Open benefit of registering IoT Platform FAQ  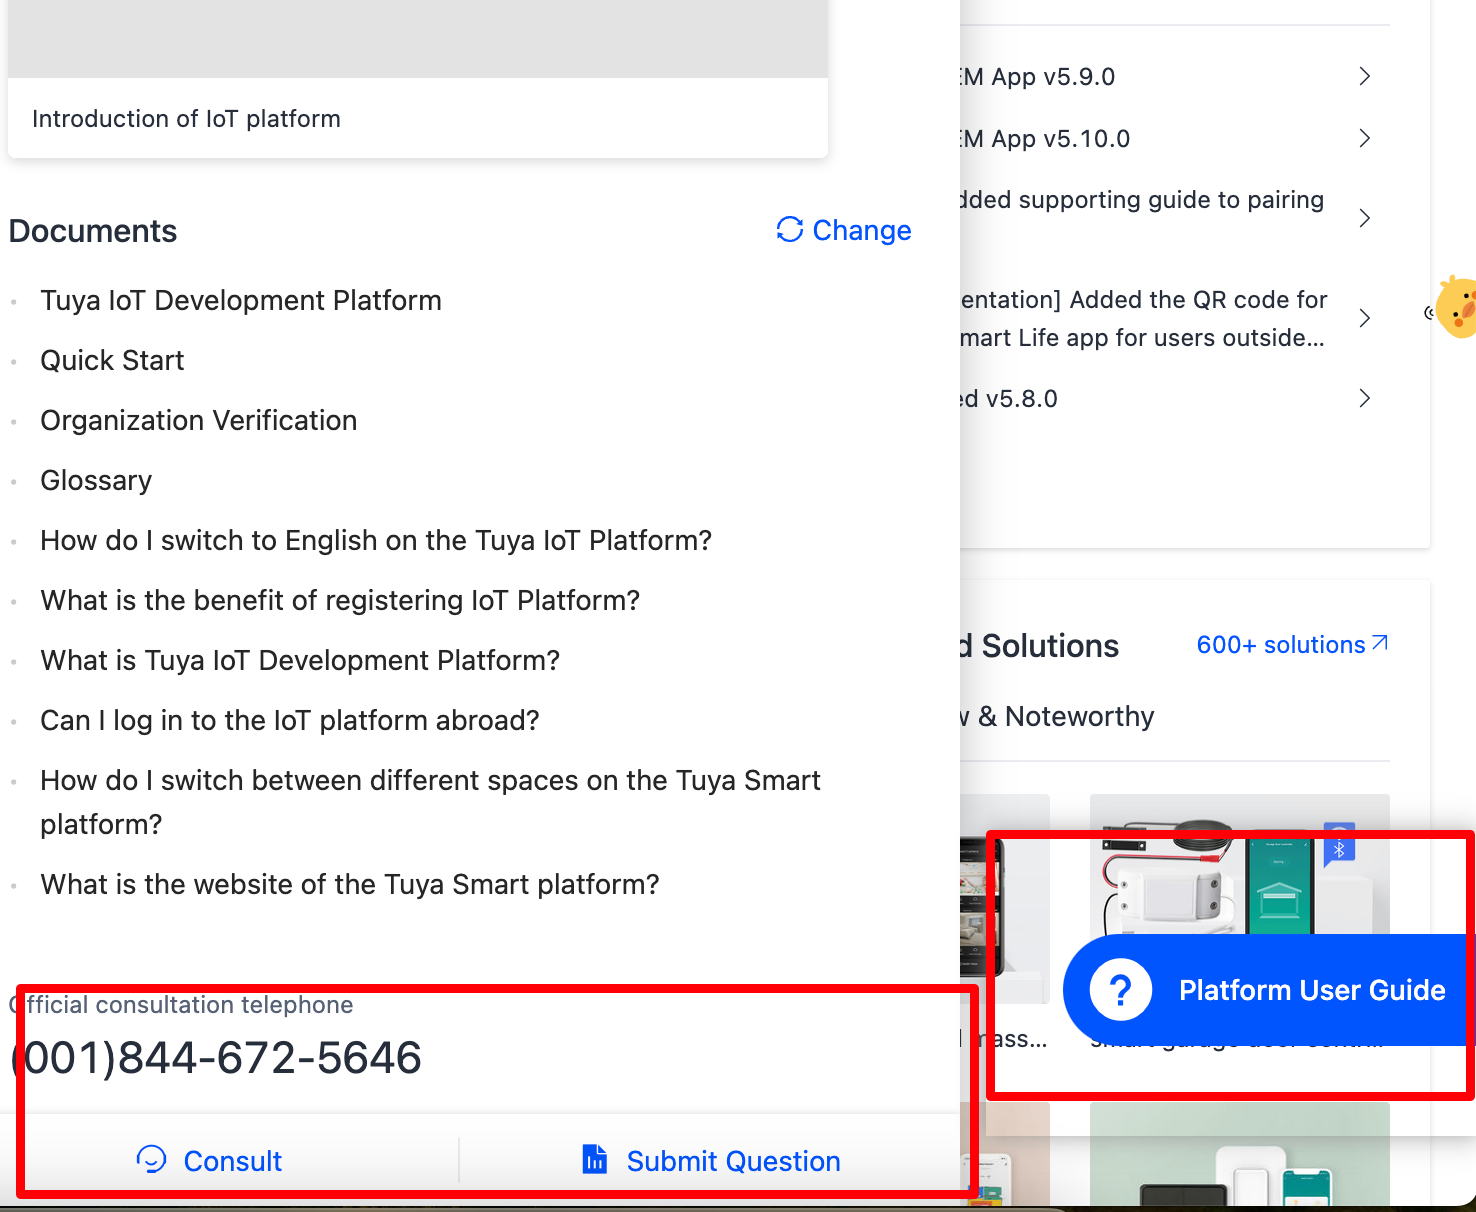340,600
